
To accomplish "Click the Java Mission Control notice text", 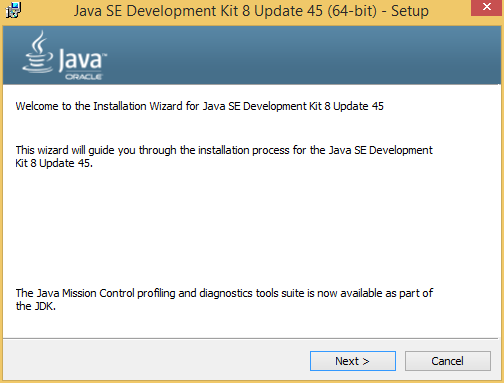I will (224, 299).
